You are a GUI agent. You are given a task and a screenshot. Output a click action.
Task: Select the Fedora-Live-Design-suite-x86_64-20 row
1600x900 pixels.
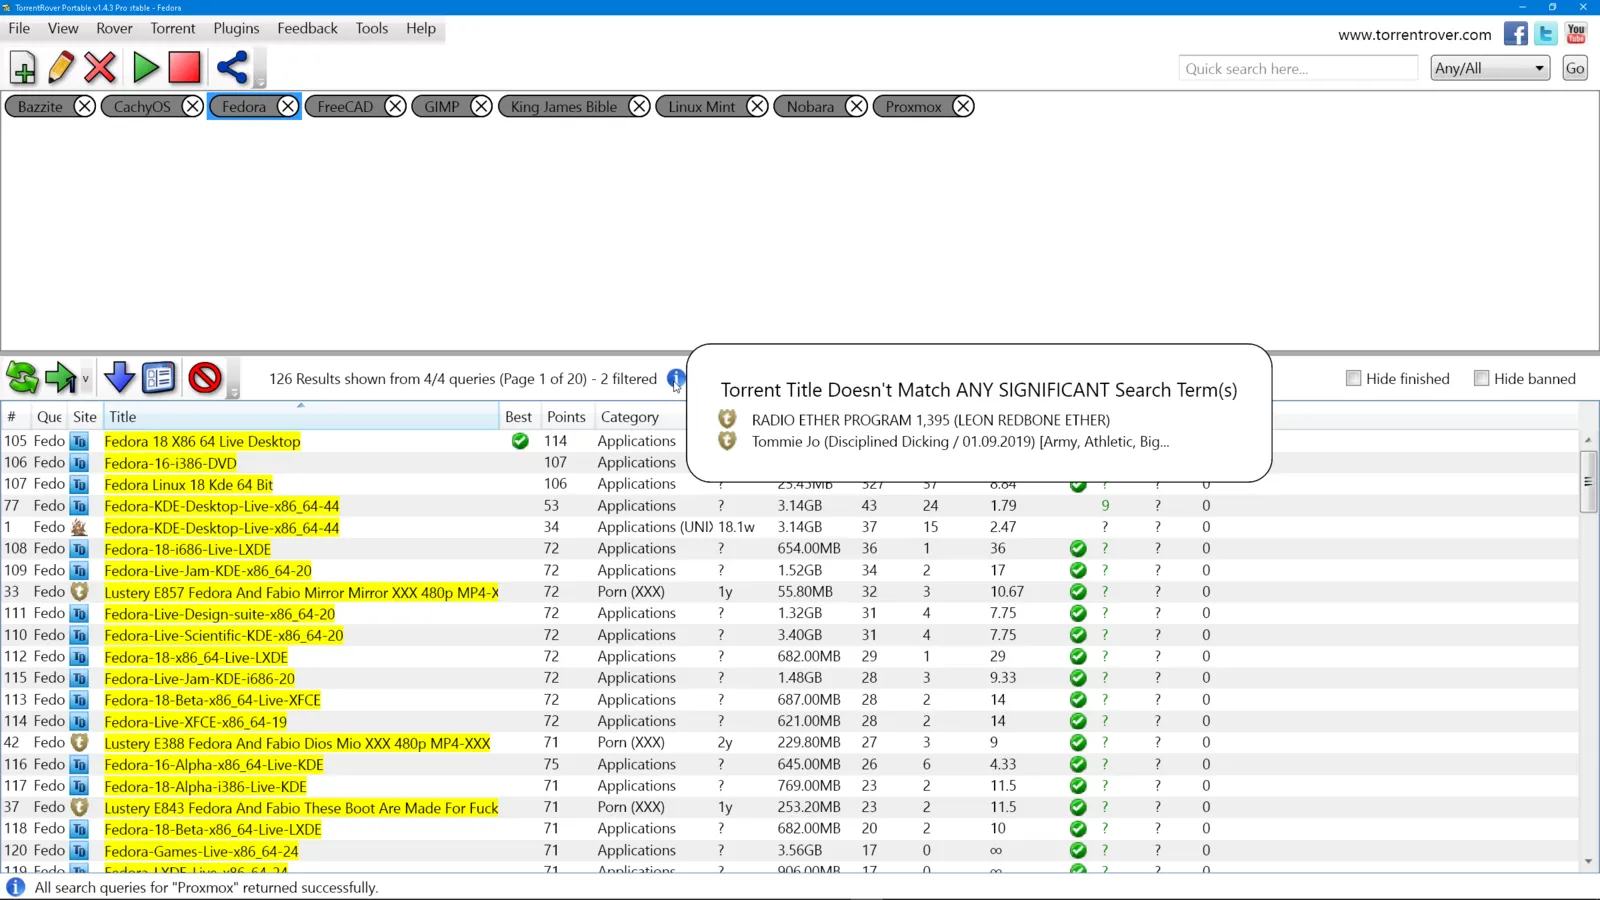790,613
